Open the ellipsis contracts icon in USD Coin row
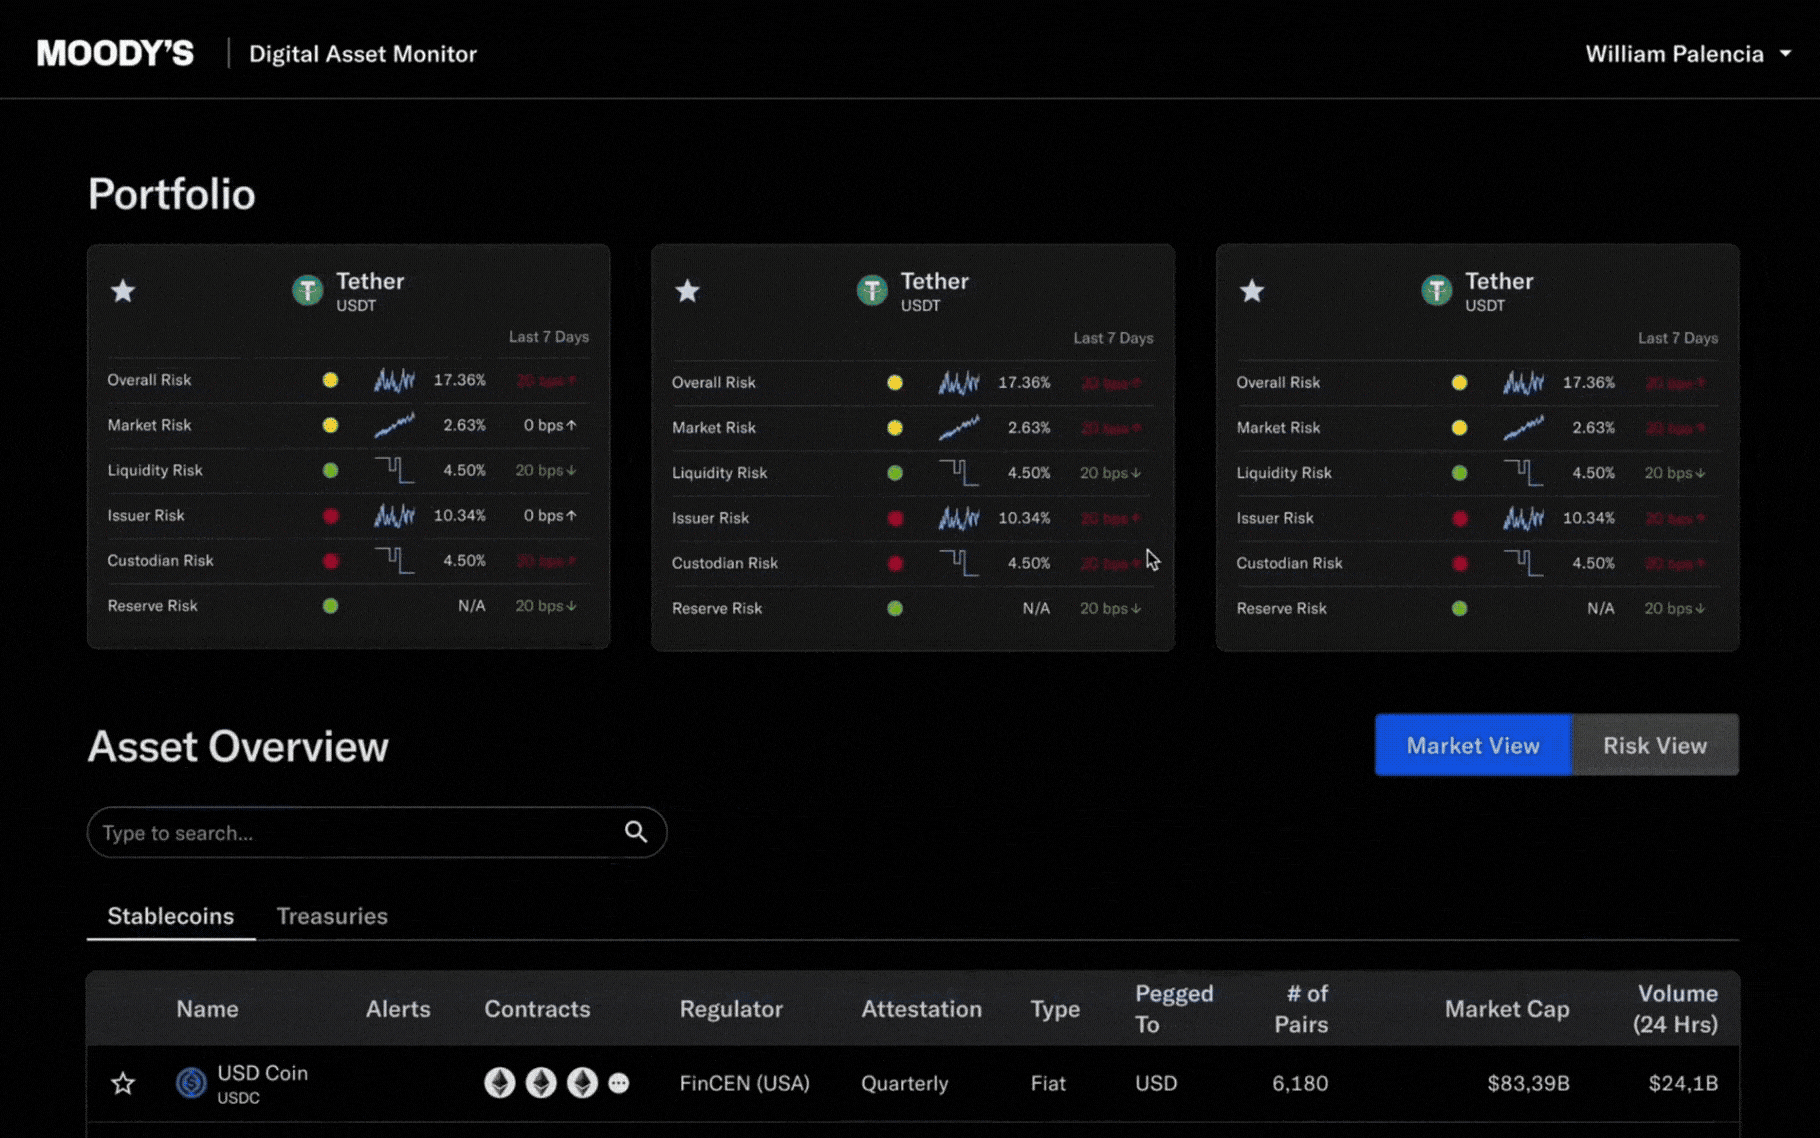 [618, 1083]
